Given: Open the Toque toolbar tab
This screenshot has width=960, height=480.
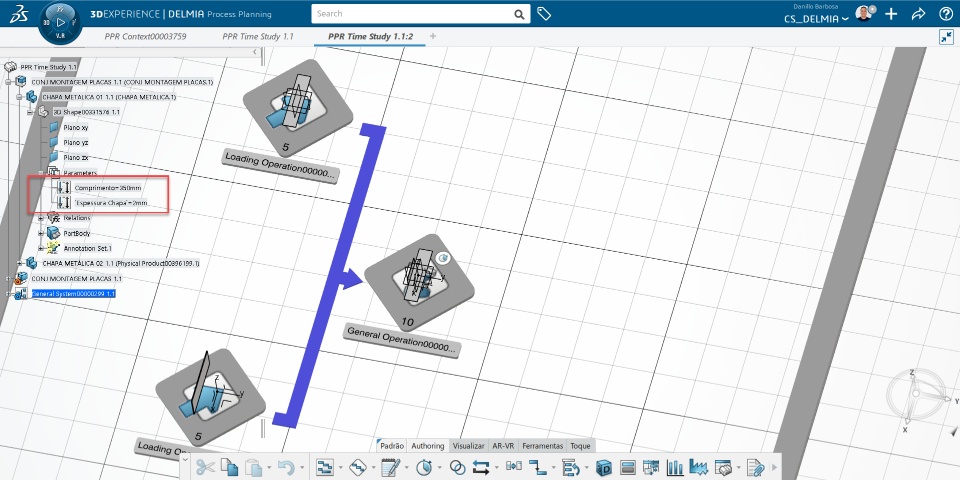Looking at the screenshot, I should coord(580,446).
